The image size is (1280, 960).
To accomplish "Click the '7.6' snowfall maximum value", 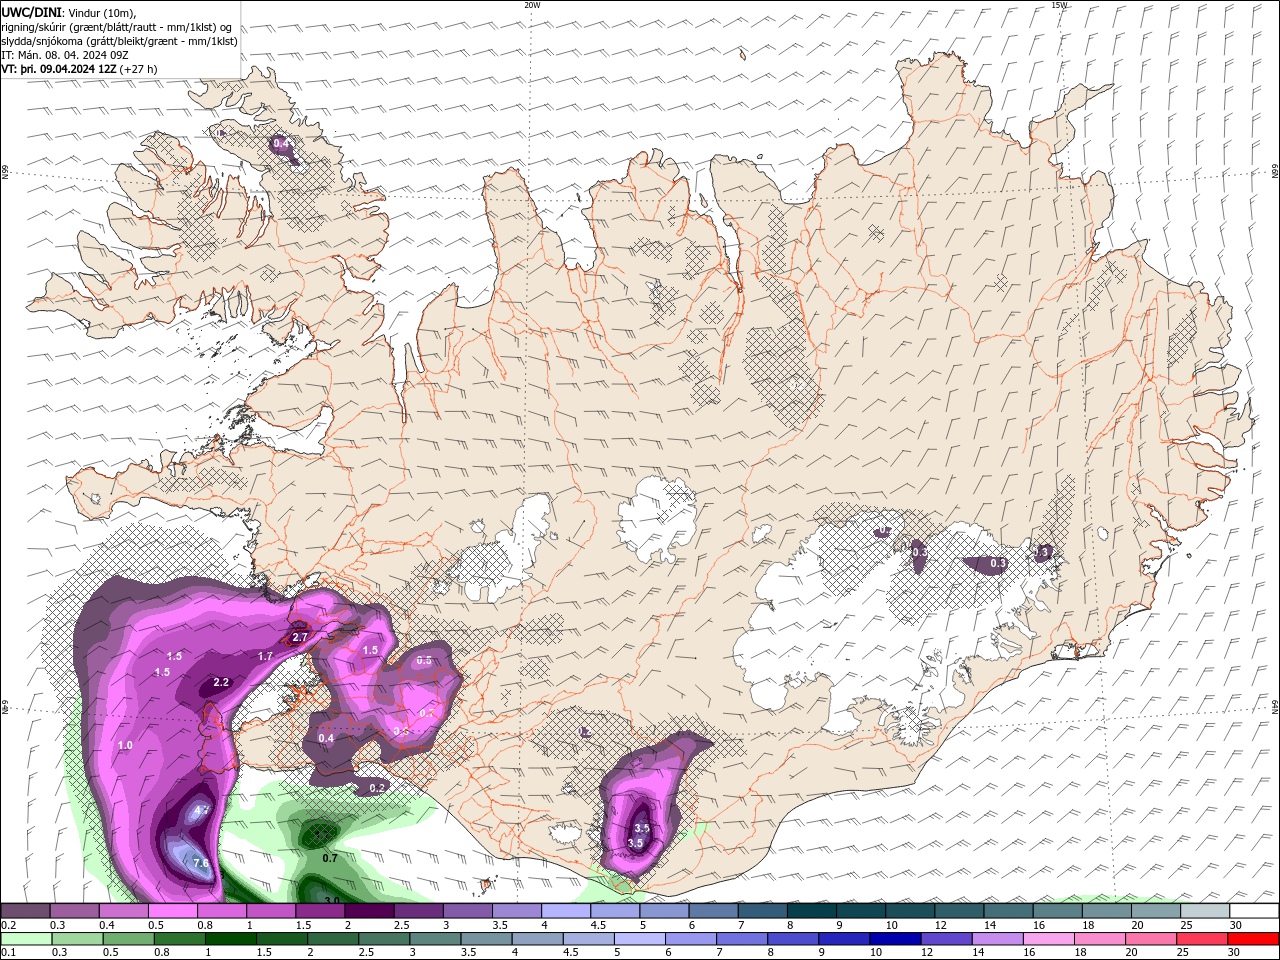I will click(200, 863).
